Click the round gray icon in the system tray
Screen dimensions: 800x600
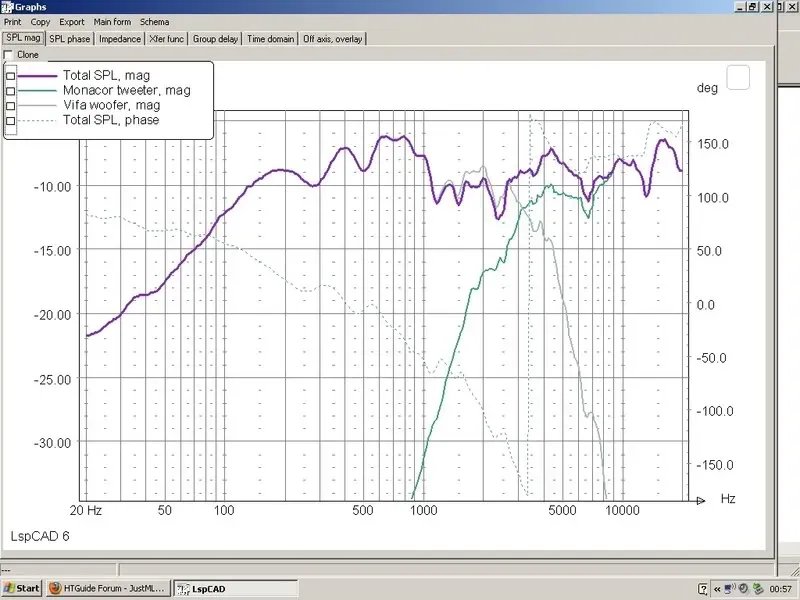pyautogui.click(x=743, y=589)
